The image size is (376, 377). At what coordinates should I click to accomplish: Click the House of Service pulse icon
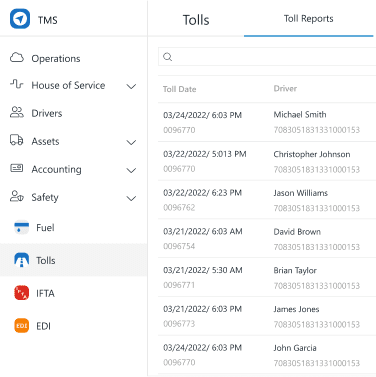pos(17,84)
